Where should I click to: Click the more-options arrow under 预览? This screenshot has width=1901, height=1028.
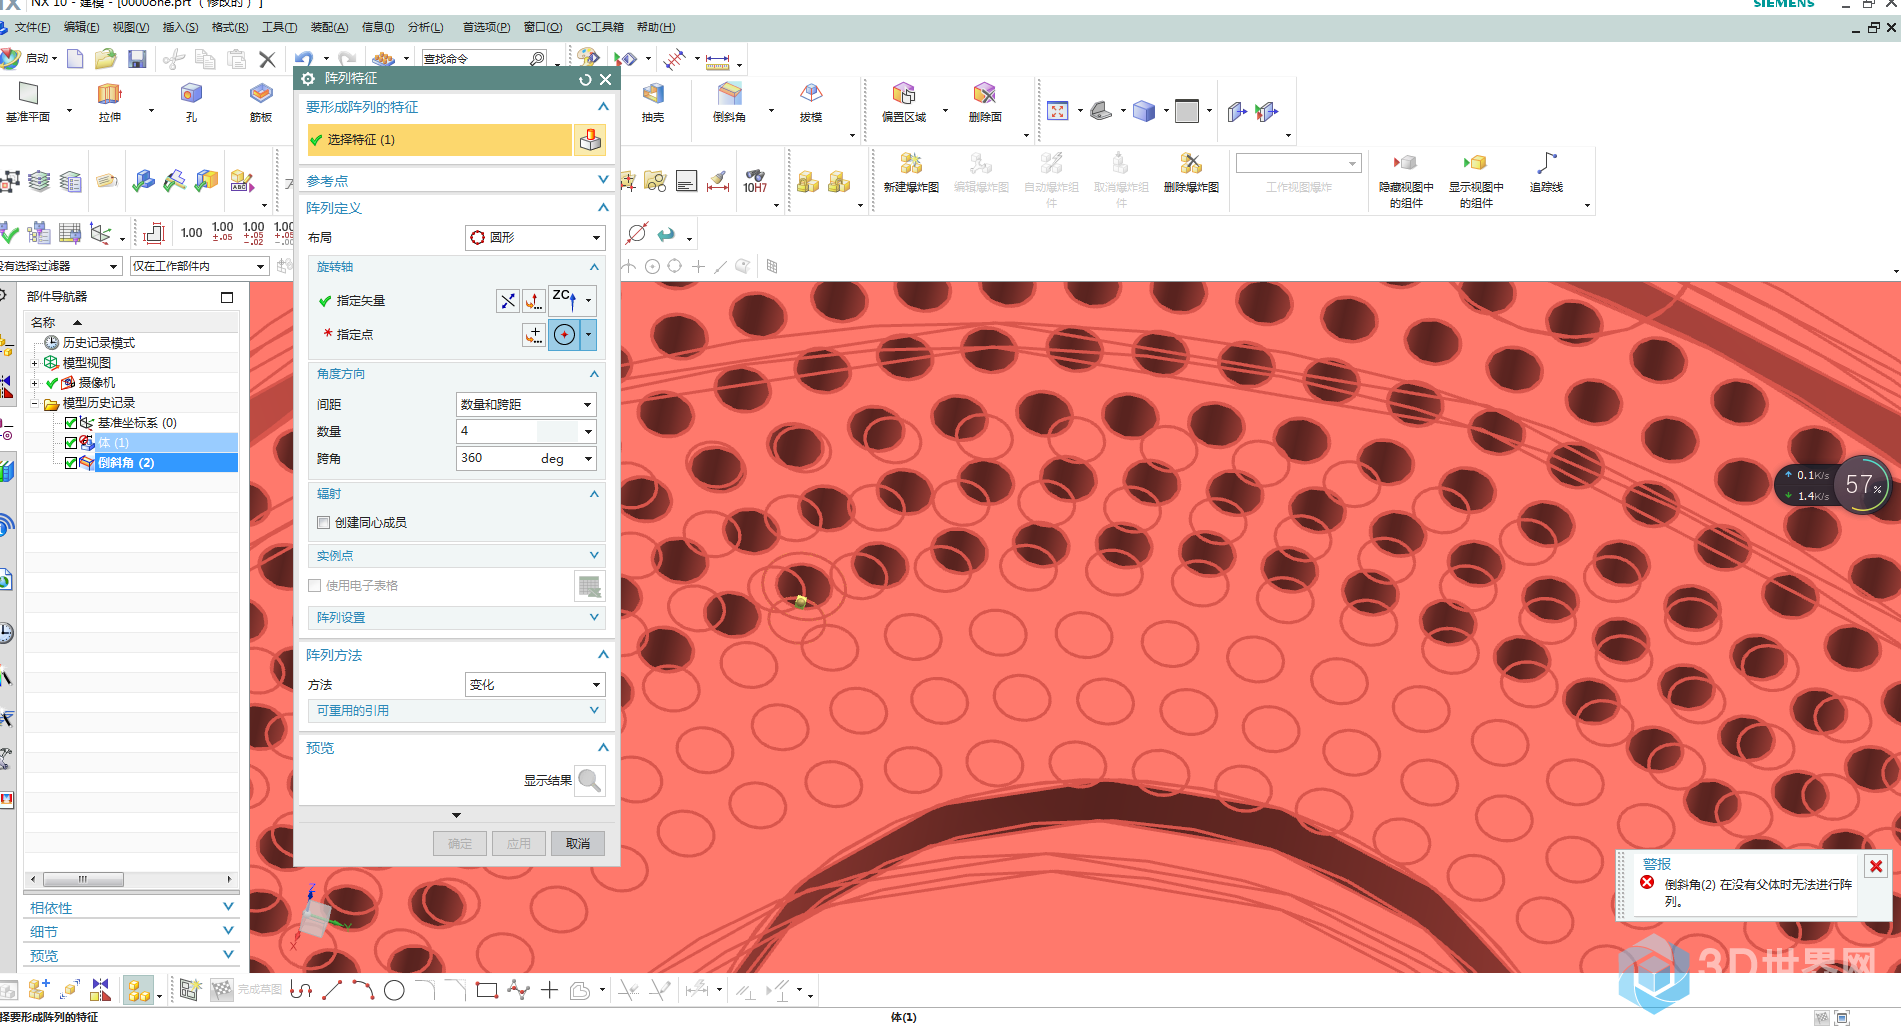(x=457, y=816)
